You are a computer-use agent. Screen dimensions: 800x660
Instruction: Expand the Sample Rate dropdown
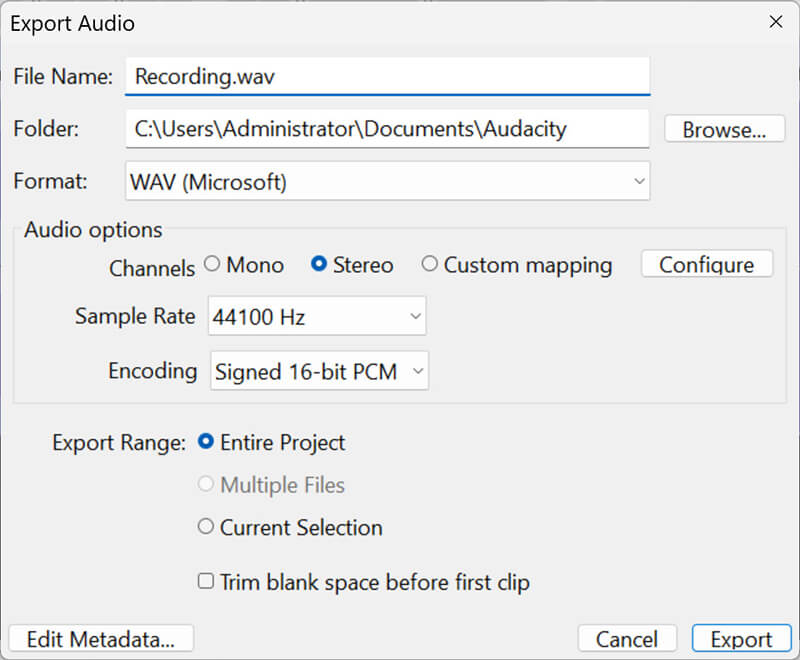[x=317, y=316]
